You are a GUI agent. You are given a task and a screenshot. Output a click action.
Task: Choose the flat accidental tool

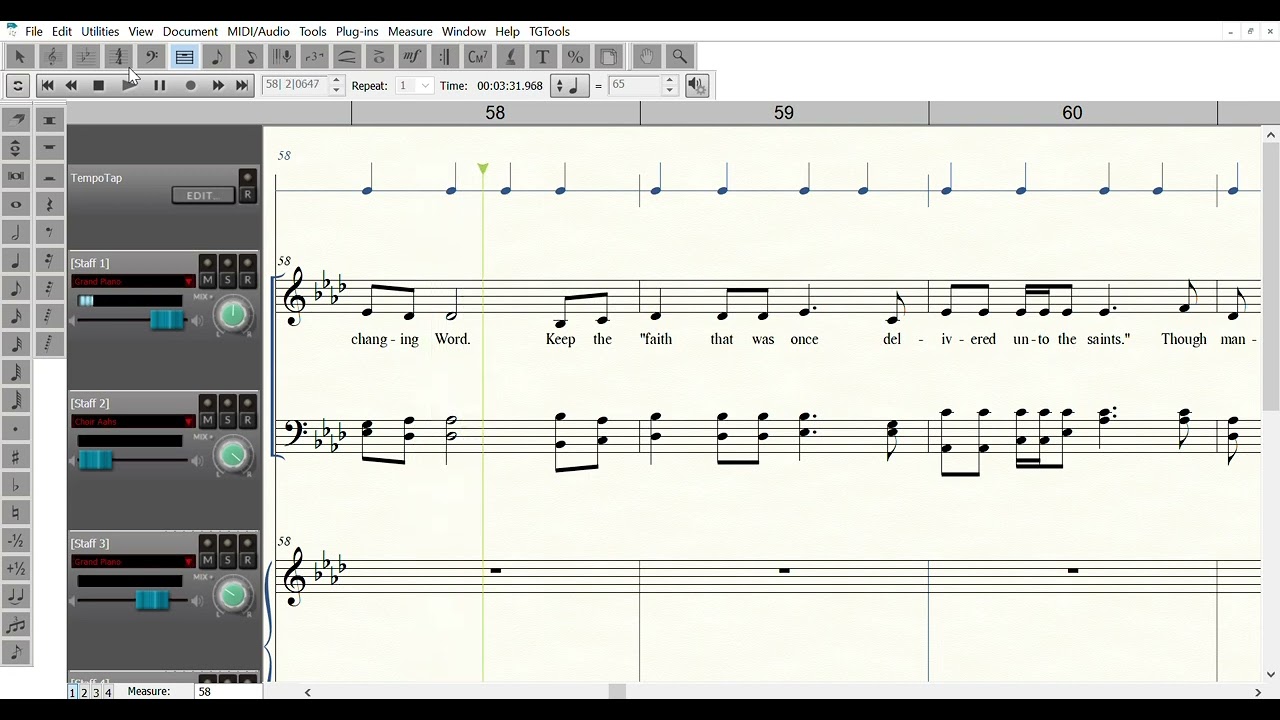pyautogui.click(x=16, y=485)
